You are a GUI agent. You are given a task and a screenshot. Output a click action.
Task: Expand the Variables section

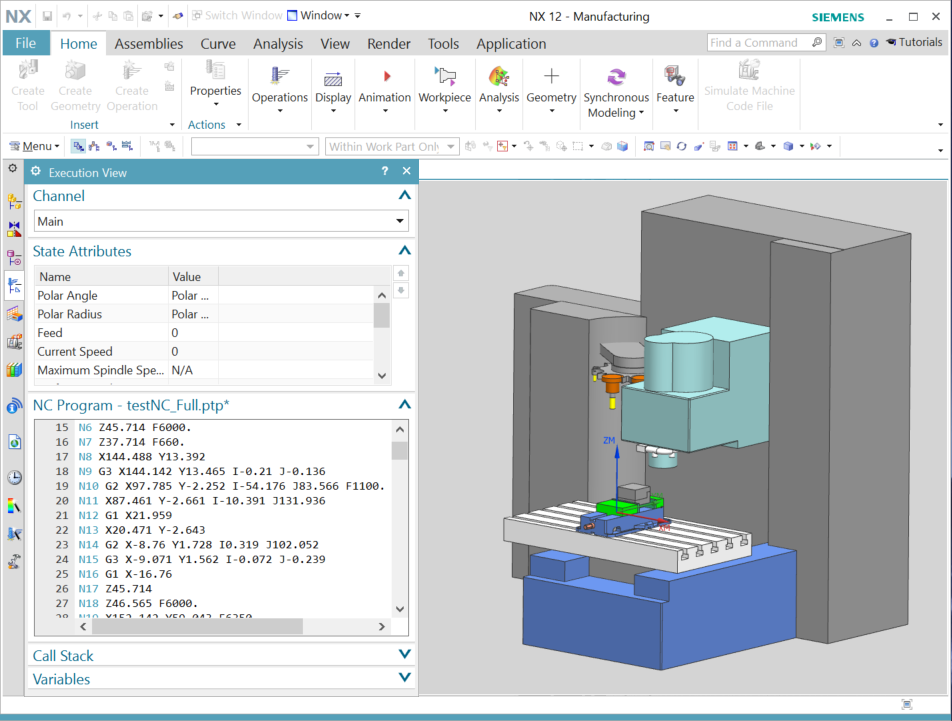pos(404,677)
